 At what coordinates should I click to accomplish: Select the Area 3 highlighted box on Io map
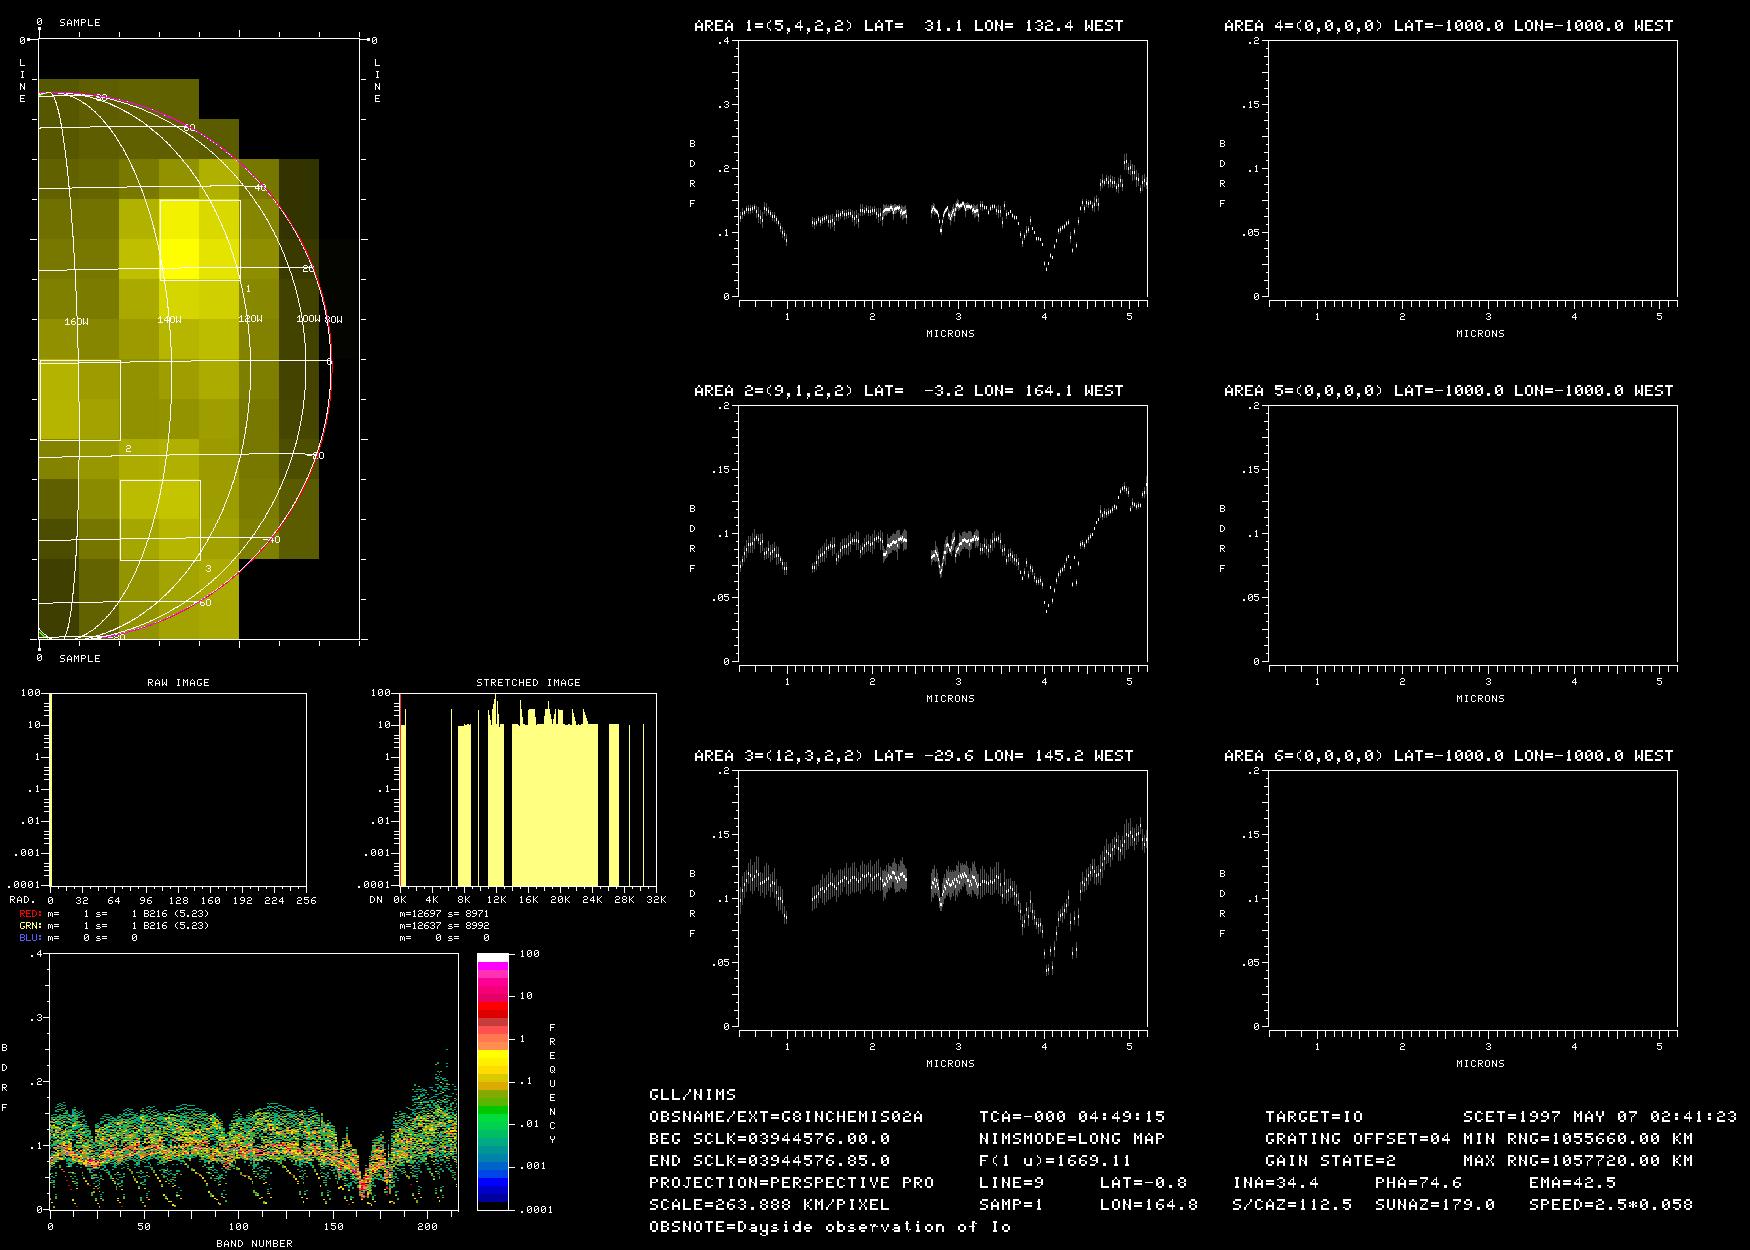[160, 520]
